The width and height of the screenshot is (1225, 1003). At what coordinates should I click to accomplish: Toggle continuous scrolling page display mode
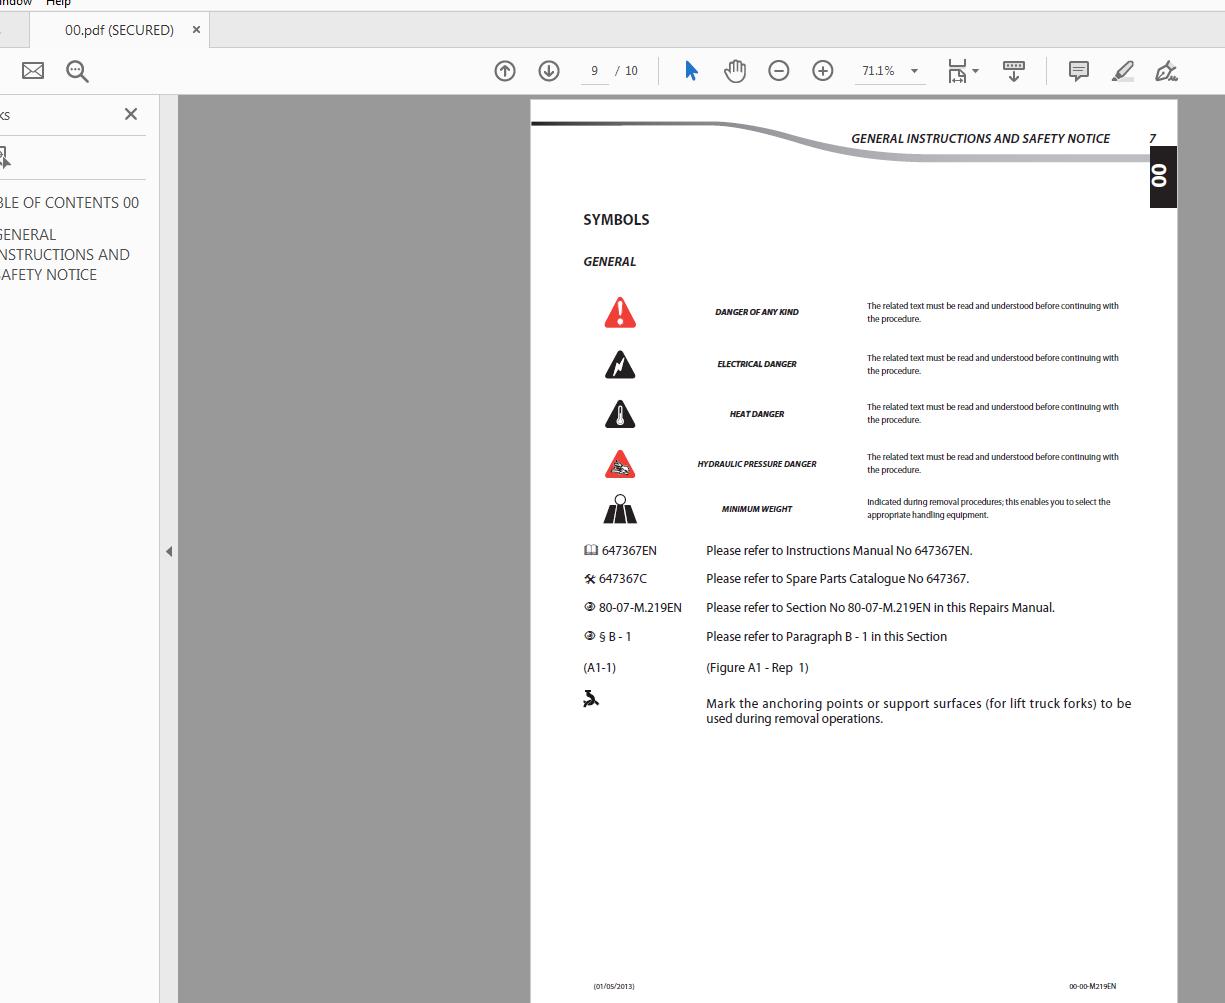[x=1013, y=71]
